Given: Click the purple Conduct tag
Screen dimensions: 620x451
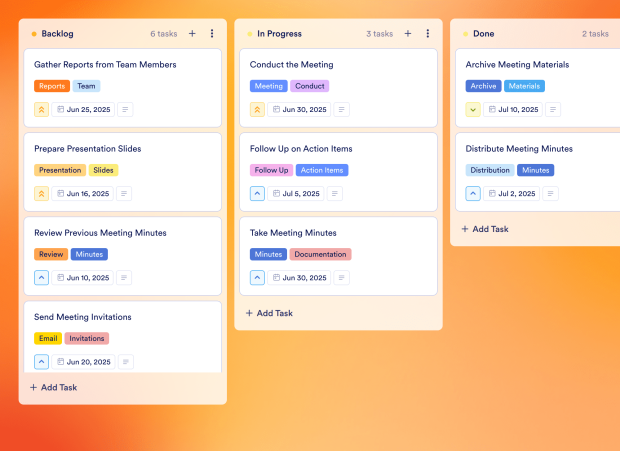Looking at the screenshot, I should tap(310, 86).
